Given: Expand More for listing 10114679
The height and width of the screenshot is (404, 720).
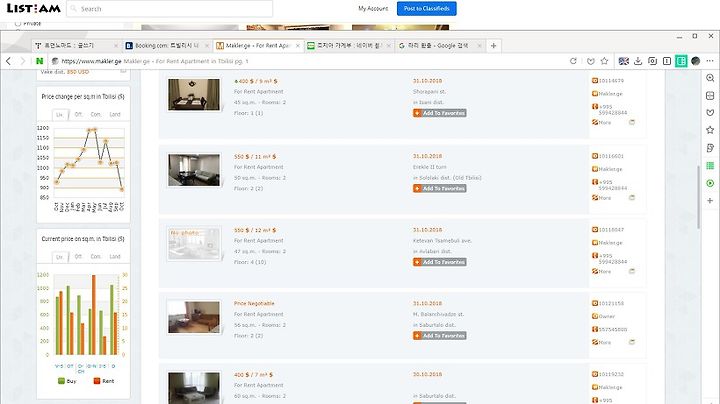Looking at the screenshot, I should click(602, 123).
